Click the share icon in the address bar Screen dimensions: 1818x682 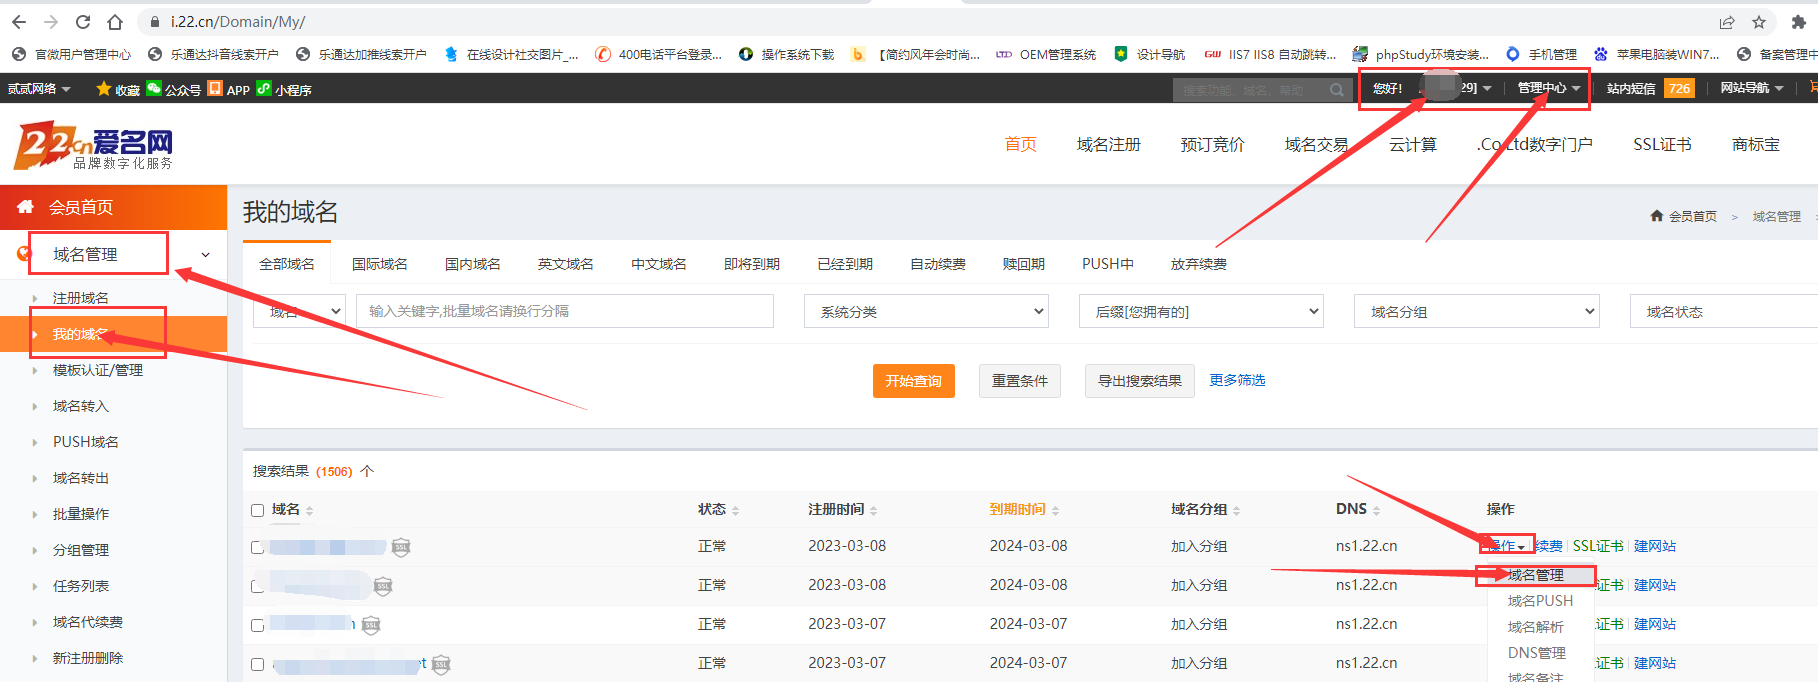1727,22
